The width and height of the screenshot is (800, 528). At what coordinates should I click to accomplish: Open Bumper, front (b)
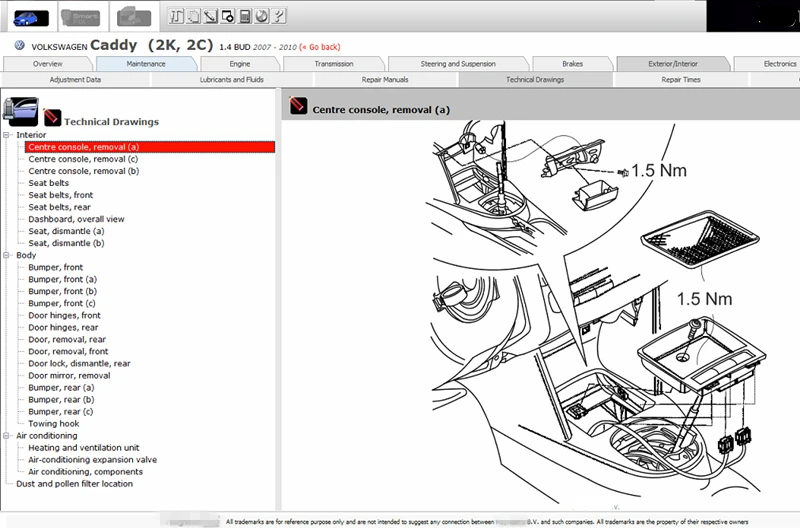(63, 291)
